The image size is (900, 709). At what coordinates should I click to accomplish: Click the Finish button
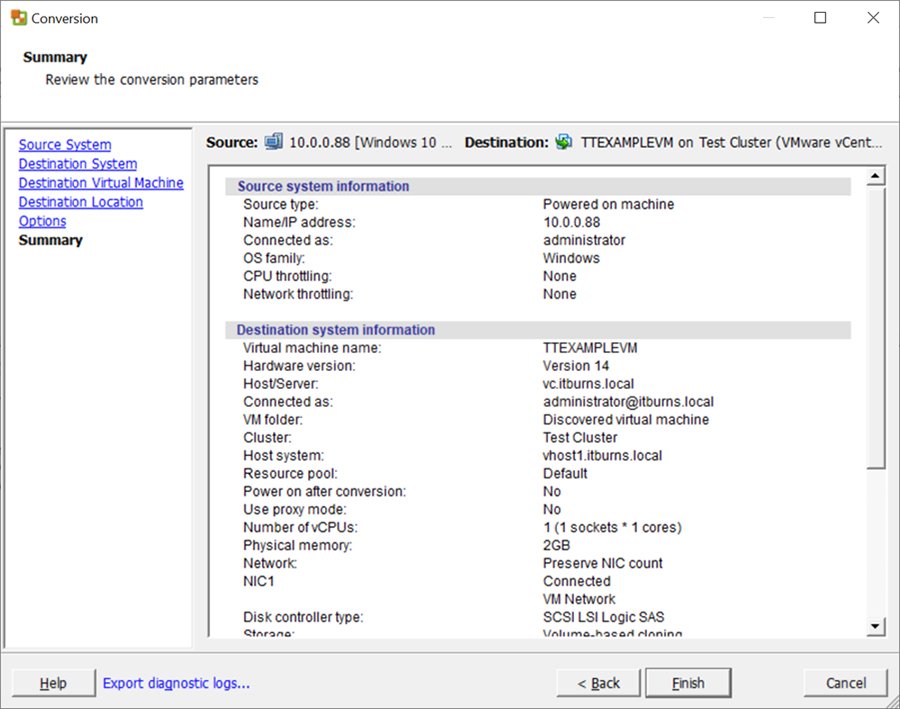pos(688,682)
